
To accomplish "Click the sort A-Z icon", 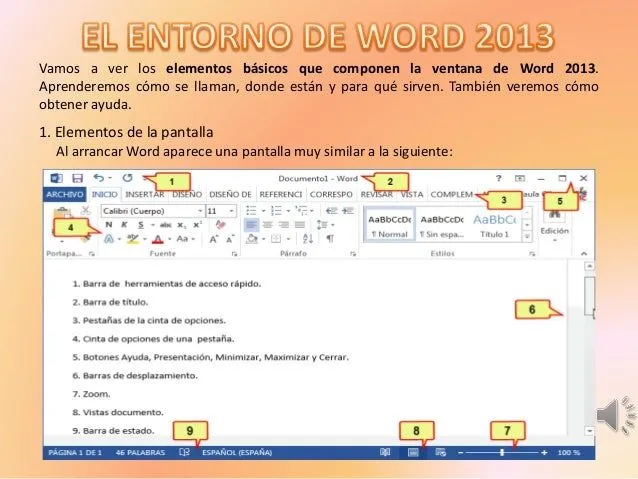I will 308,239.
